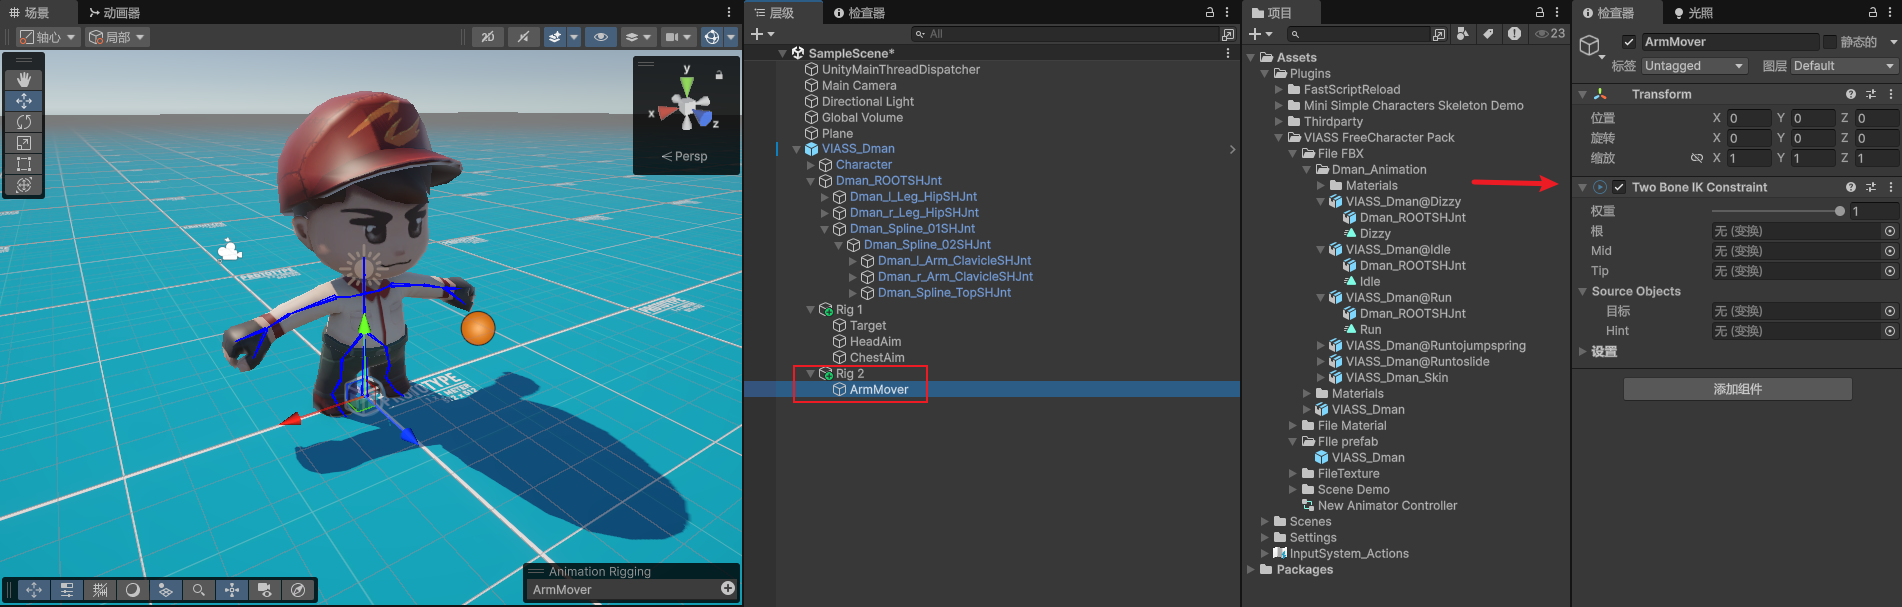Open project search-in-window icon
This screenshot has height=607, width=1902.
[x=1439, y=34]
